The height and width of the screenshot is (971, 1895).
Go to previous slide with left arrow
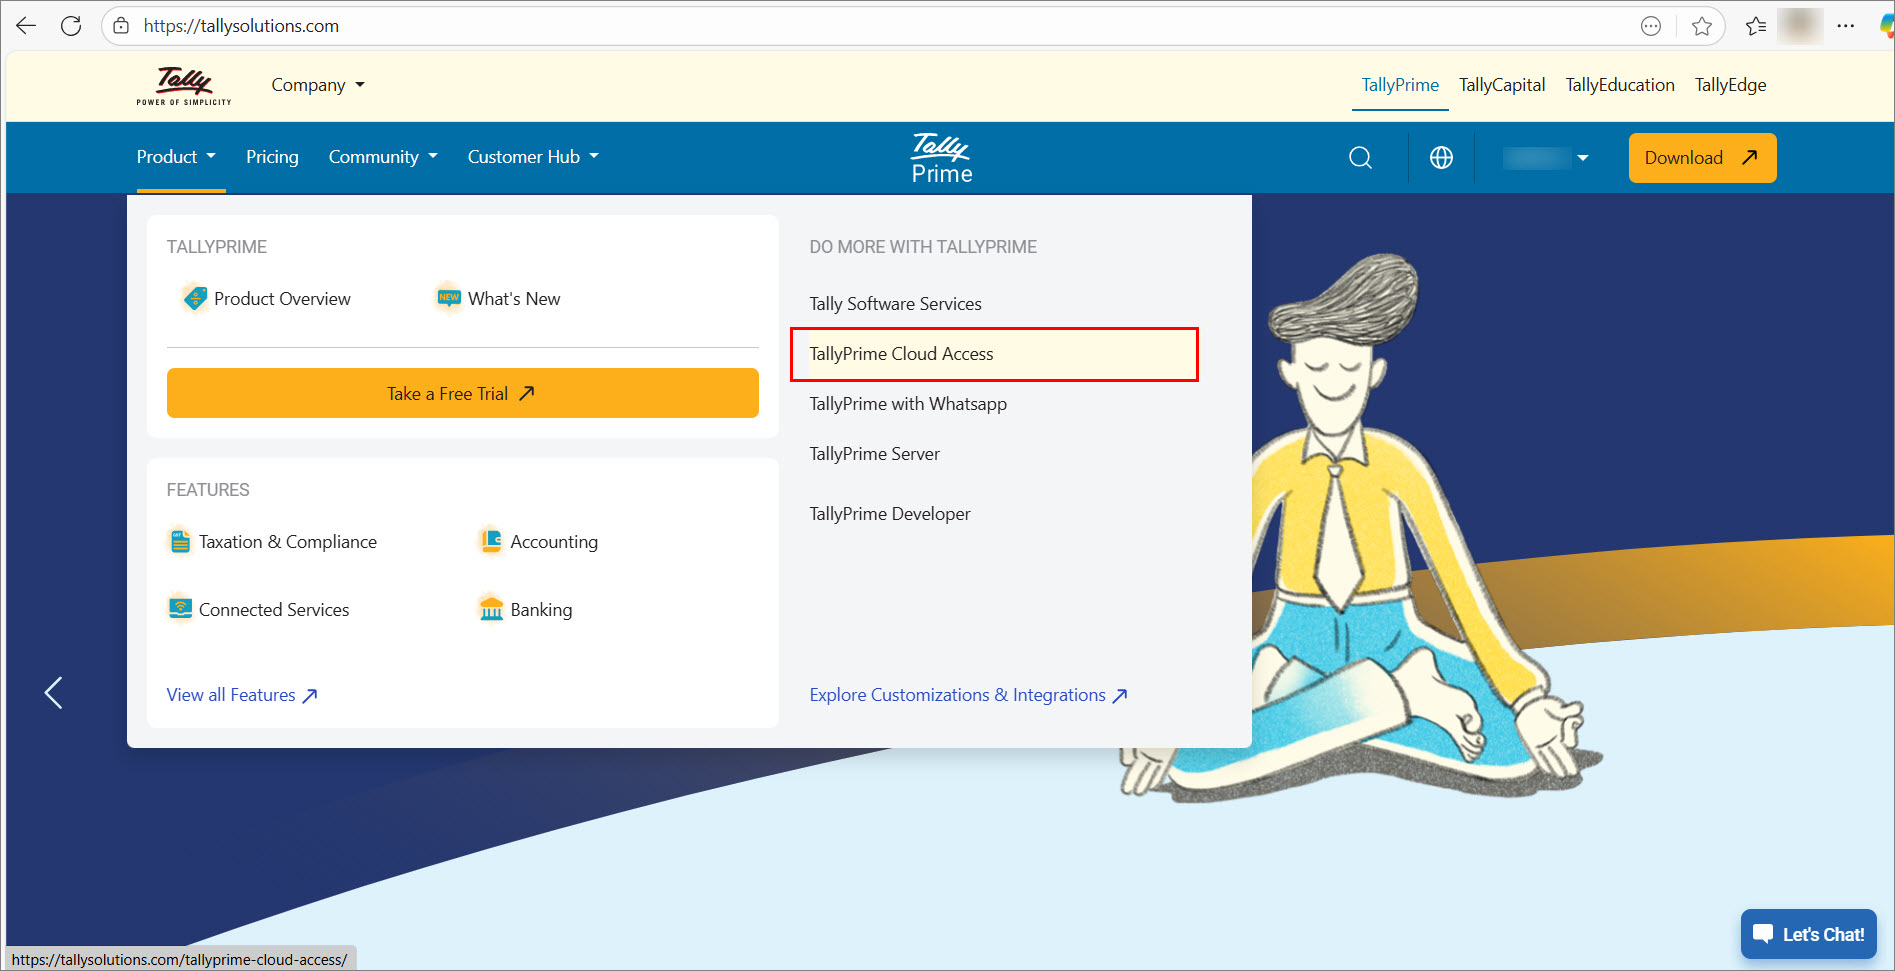click(x=54, y=692)
